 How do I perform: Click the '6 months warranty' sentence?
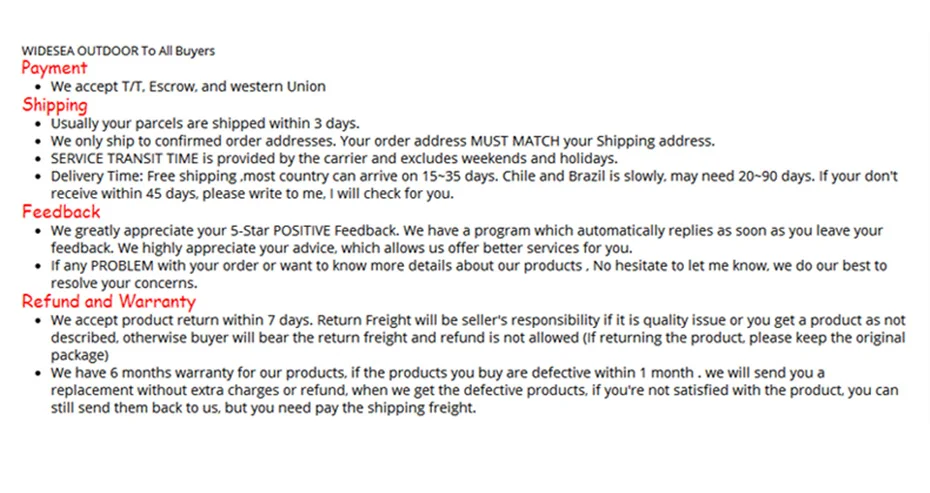coord(438,373)
